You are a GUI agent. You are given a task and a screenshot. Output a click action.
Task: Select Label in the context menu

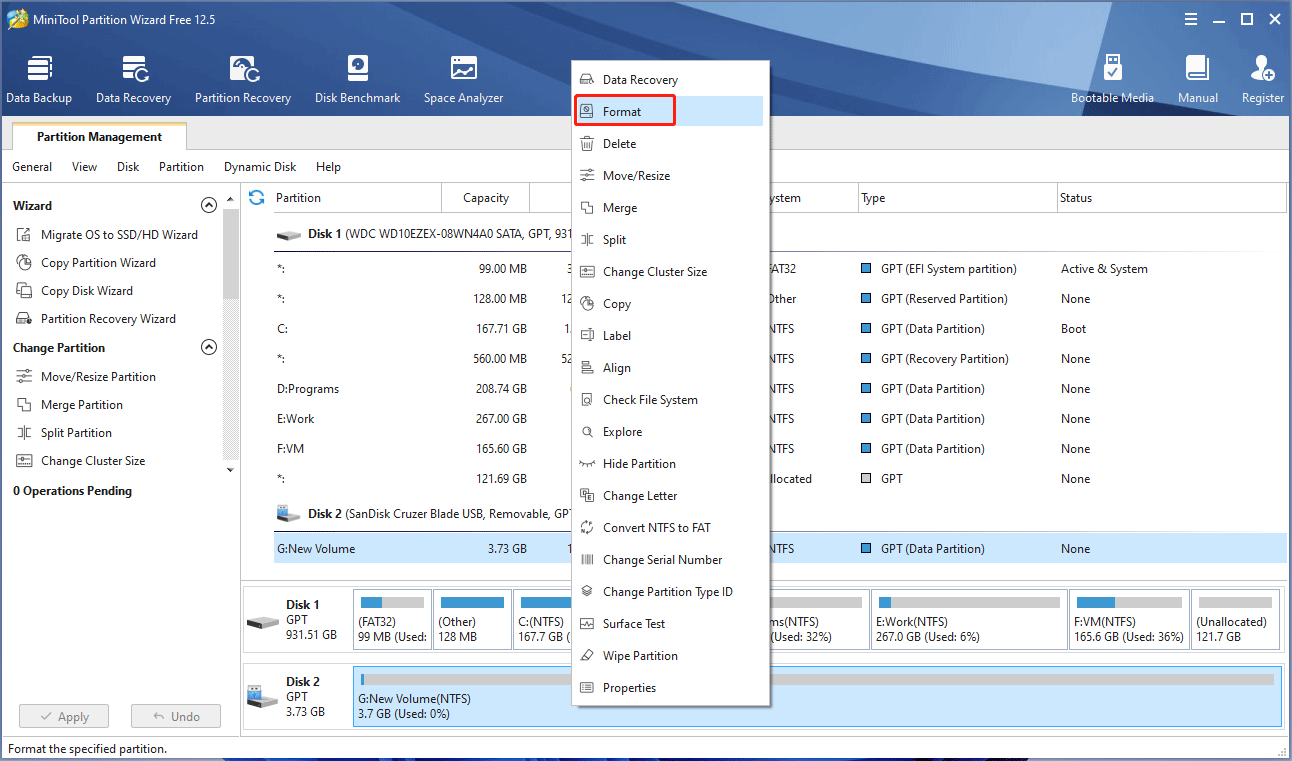(x=670, y=336)
